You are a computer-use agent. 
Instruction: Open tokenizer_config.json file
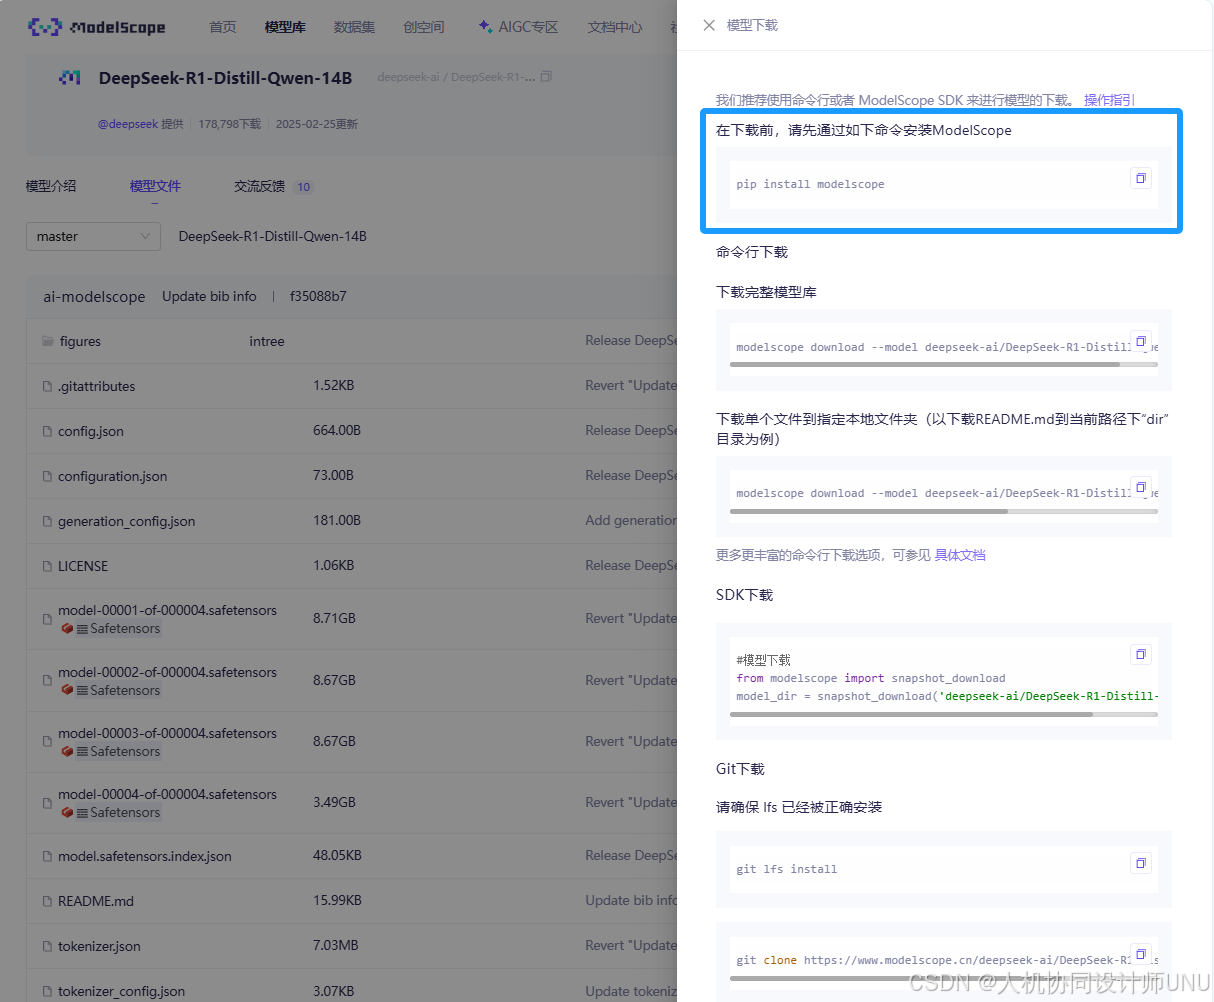[122, 991]
